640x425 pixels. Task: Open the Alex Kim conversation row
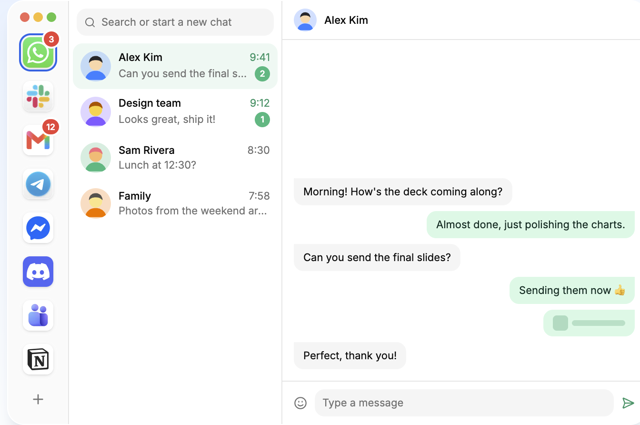point(175,66)
